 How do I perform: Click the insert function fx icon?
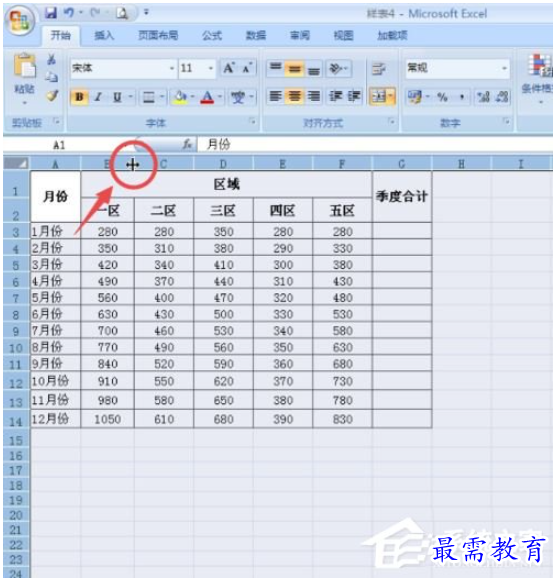coord(188,145)
